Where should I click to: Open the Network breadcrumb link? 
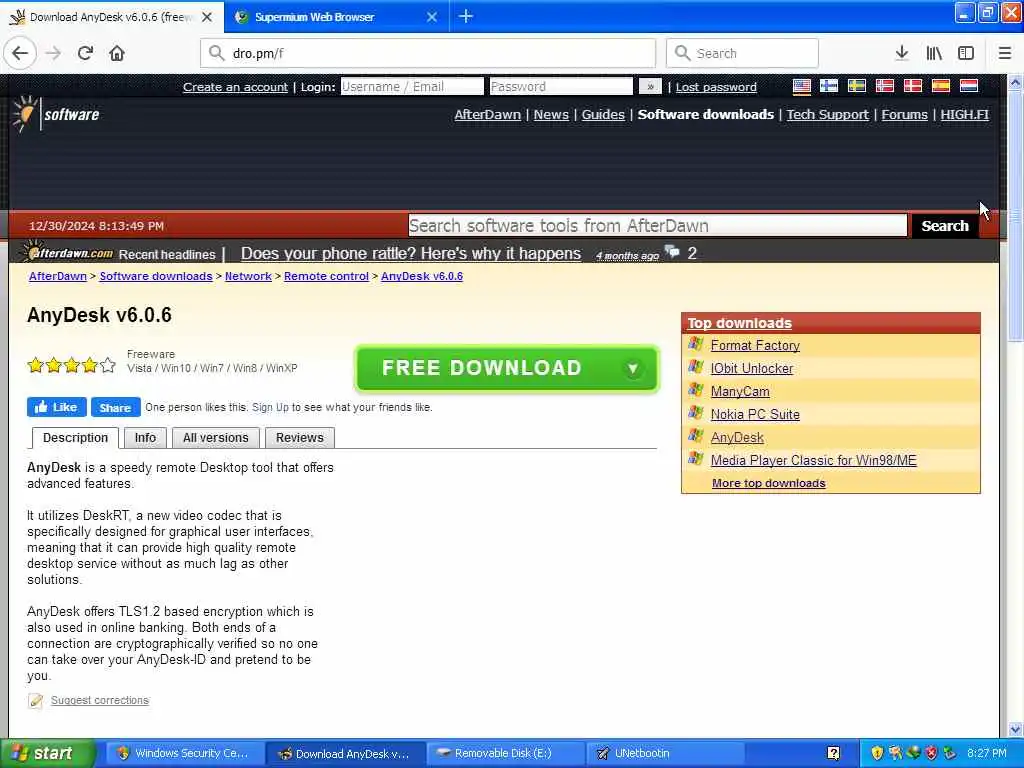(248, 276)
